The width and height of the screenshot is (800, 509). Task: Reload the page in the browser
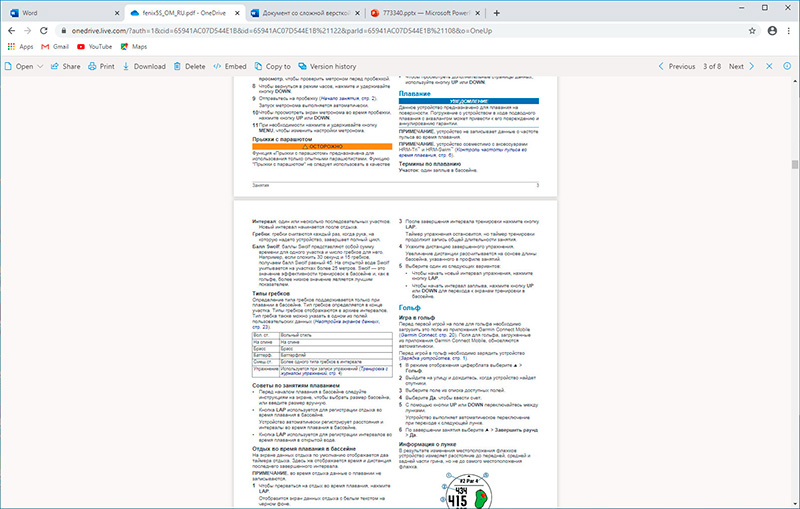[x=54, y=30]
